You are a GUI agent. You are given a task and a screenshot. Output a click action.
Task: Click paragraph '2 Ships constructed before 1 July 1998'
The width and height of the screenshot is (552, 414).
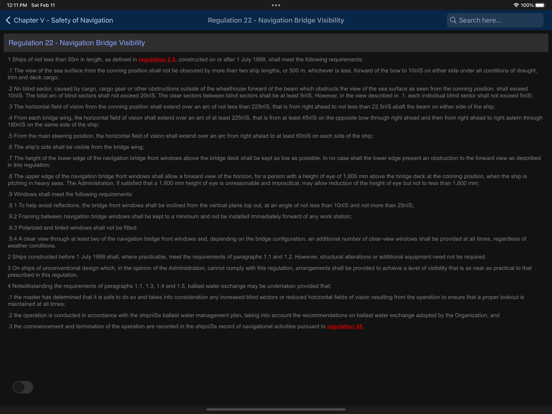tap(247, 257)
